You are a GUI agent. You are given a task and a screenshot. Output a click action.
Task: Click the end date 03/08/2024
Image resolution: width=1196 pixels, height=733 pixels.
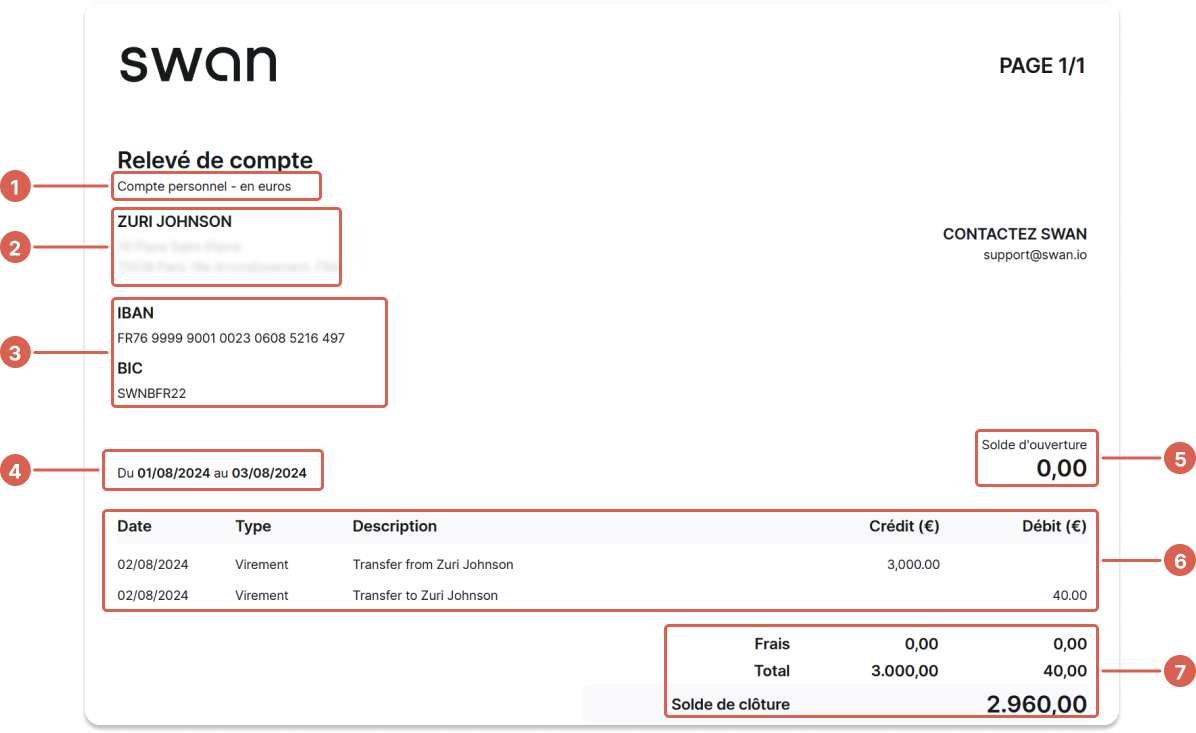pos(269,473)
